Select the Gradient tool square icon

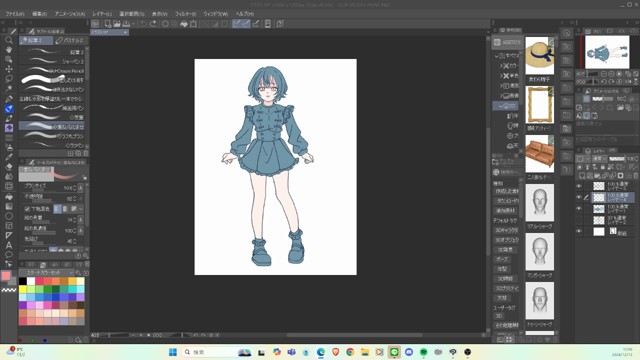pyautogui.click(x=9, y=206)
